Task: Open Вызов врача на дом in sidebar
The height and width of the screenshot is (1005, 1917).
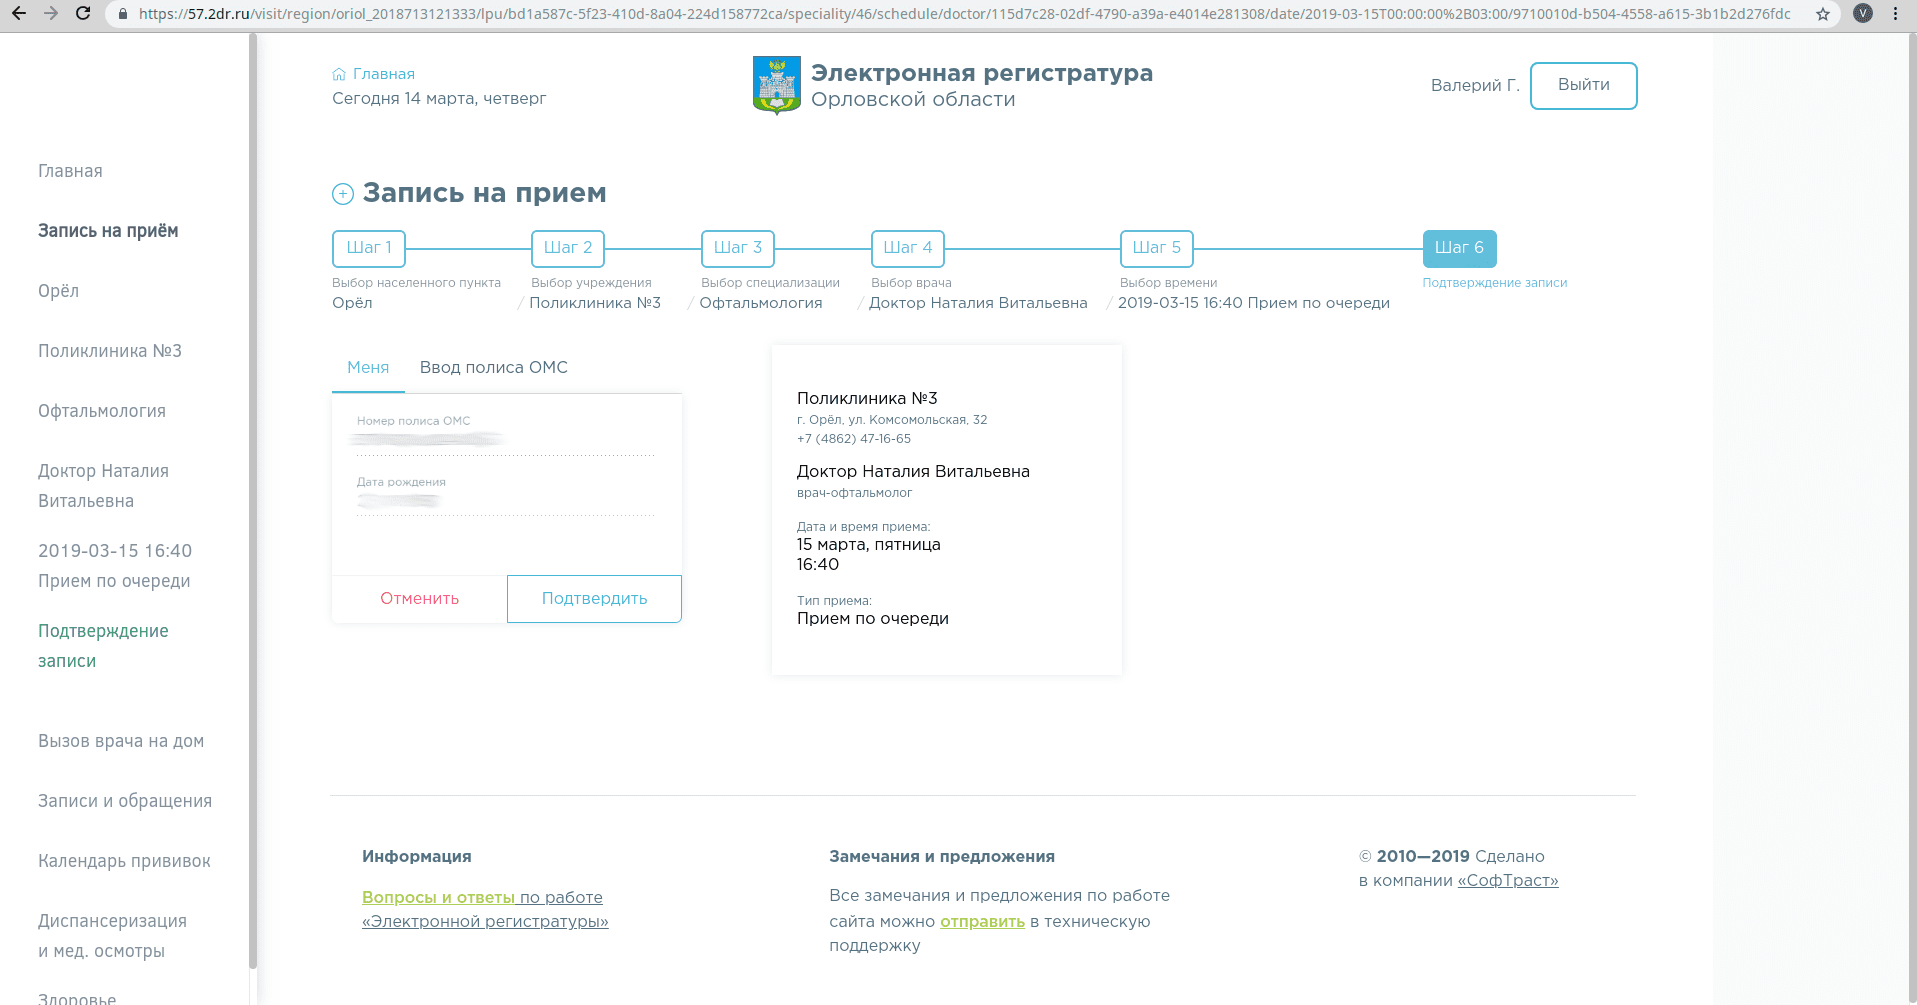Action: click(x=121, y=741)
